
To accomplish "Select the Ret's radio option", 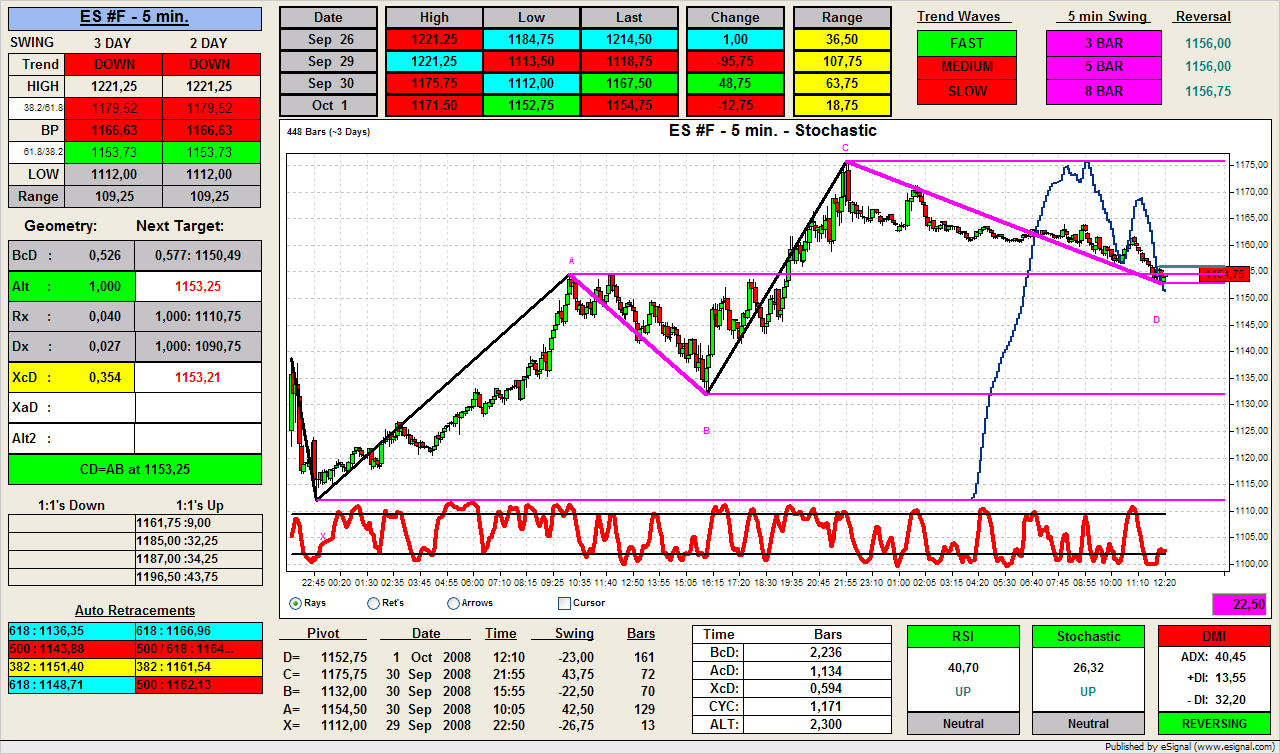I will pyautogui.click(x=374, y=603).
